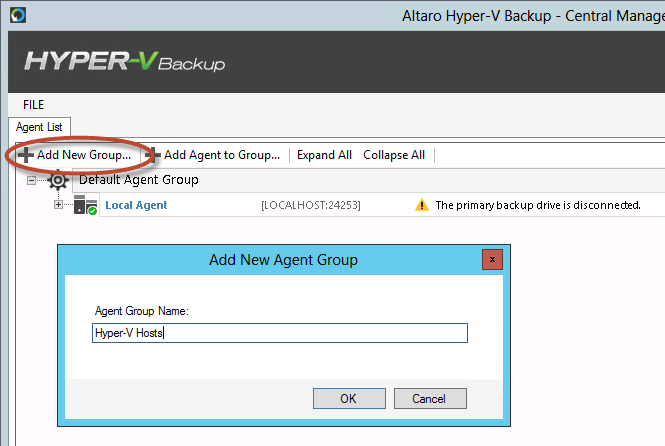Viewport: 665px width, 446px height.
Task: Select the Agent List tab
Action: (x=39, y=127)
